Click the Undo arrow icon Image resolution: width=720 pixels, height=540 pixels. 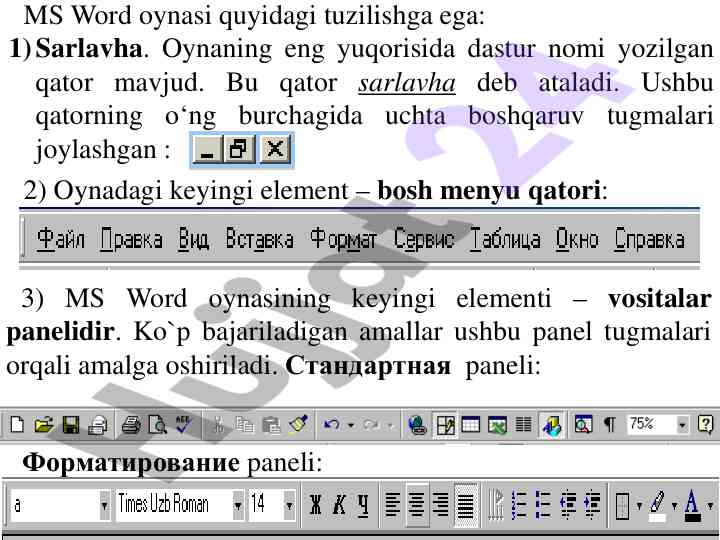(x=331, y=425)
